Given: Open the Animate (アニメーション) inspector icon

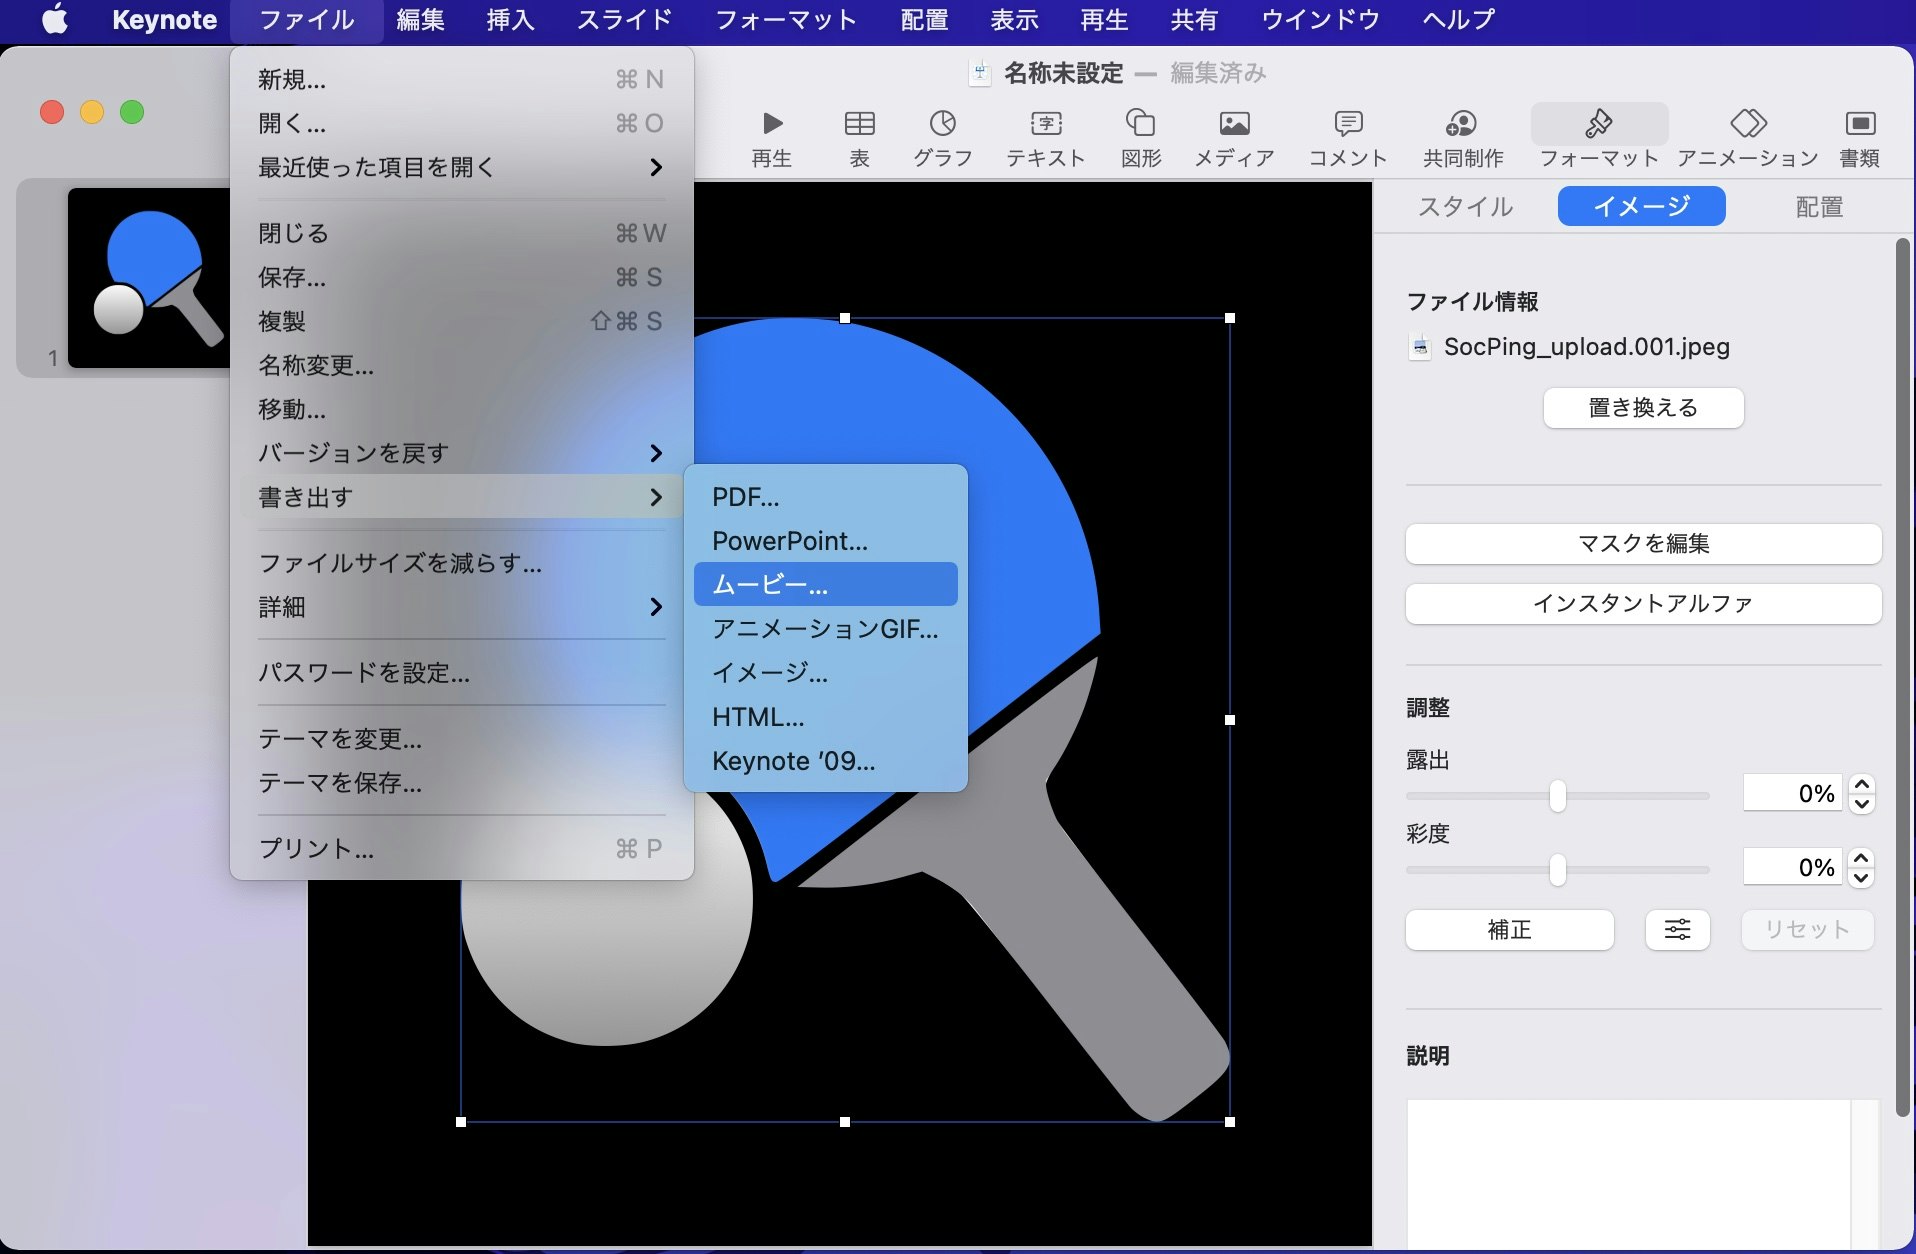Looking at the screenshot, I should pyautogui.click(x=1748, y=124).
